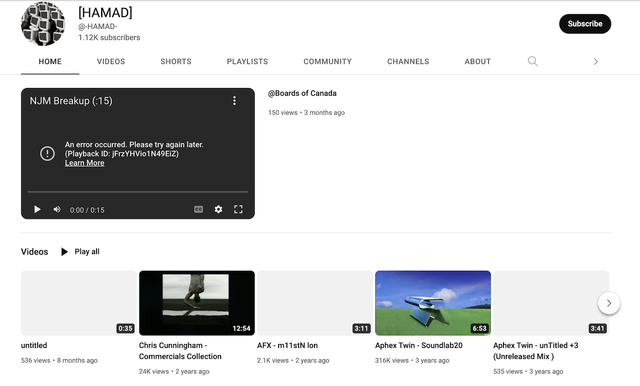Click the 'untitled' video title
The image size is (640, 386).
34,345
